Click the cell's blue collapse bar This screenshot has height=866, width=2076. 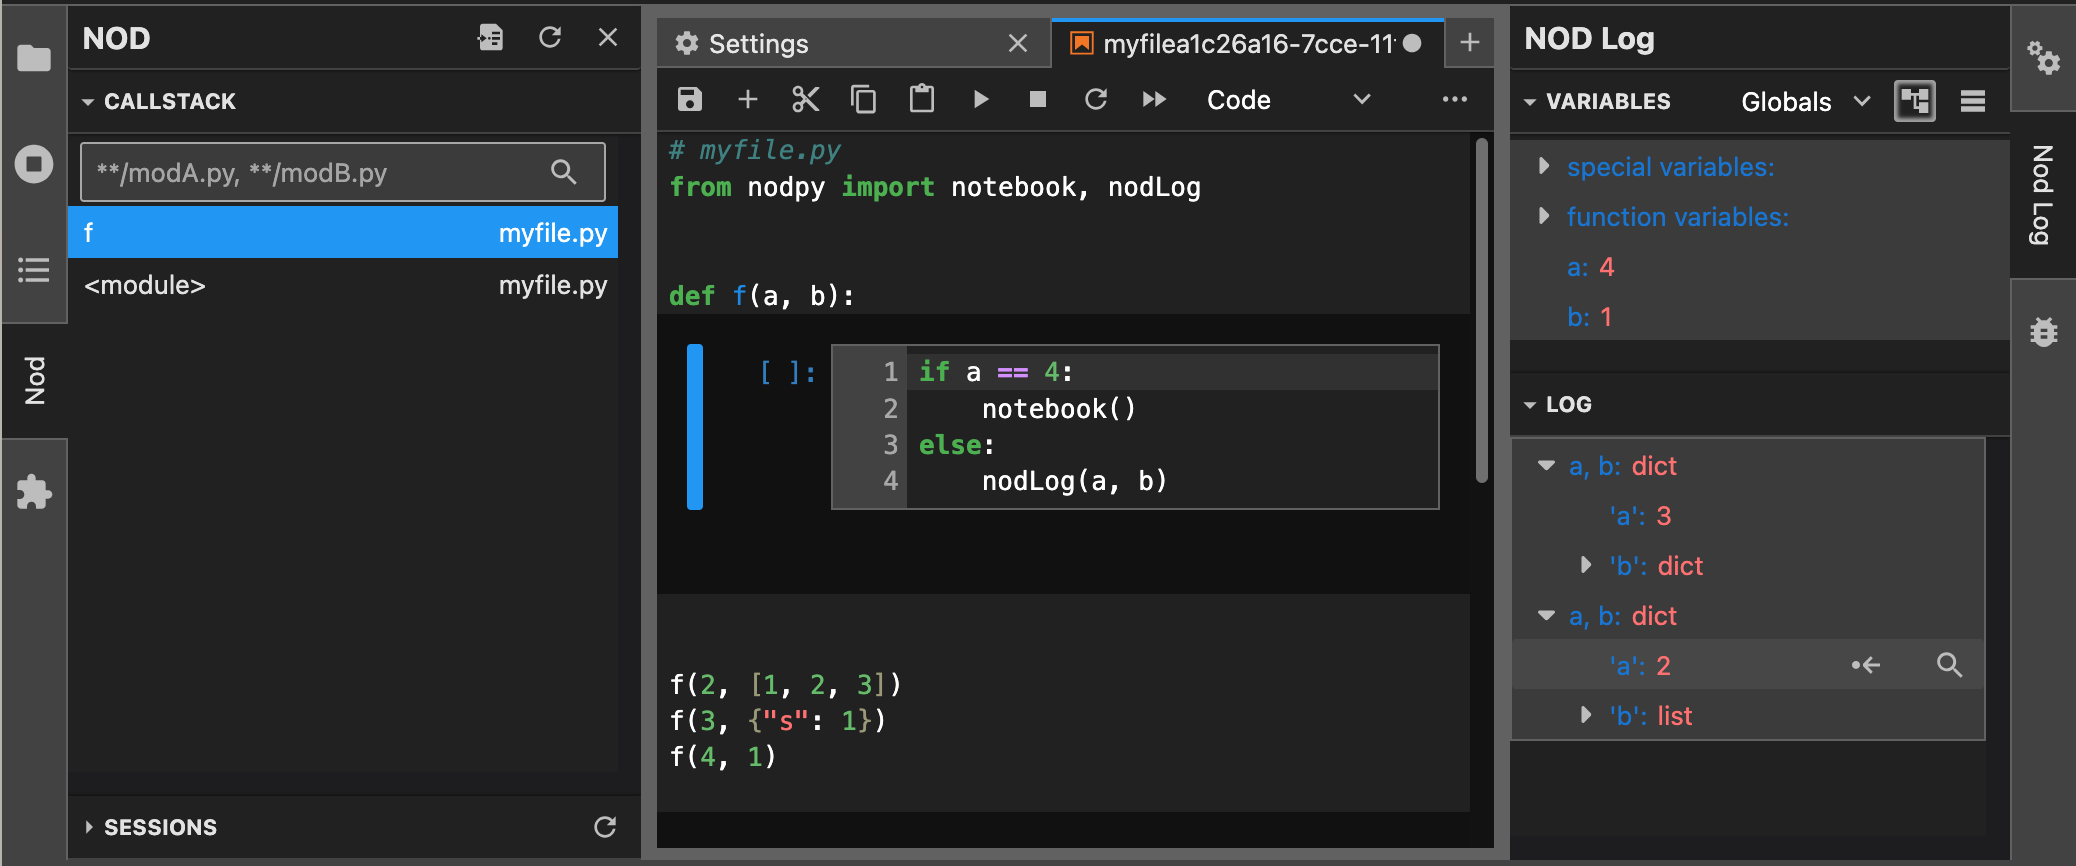pyautogui.click(x=695, y=427)
